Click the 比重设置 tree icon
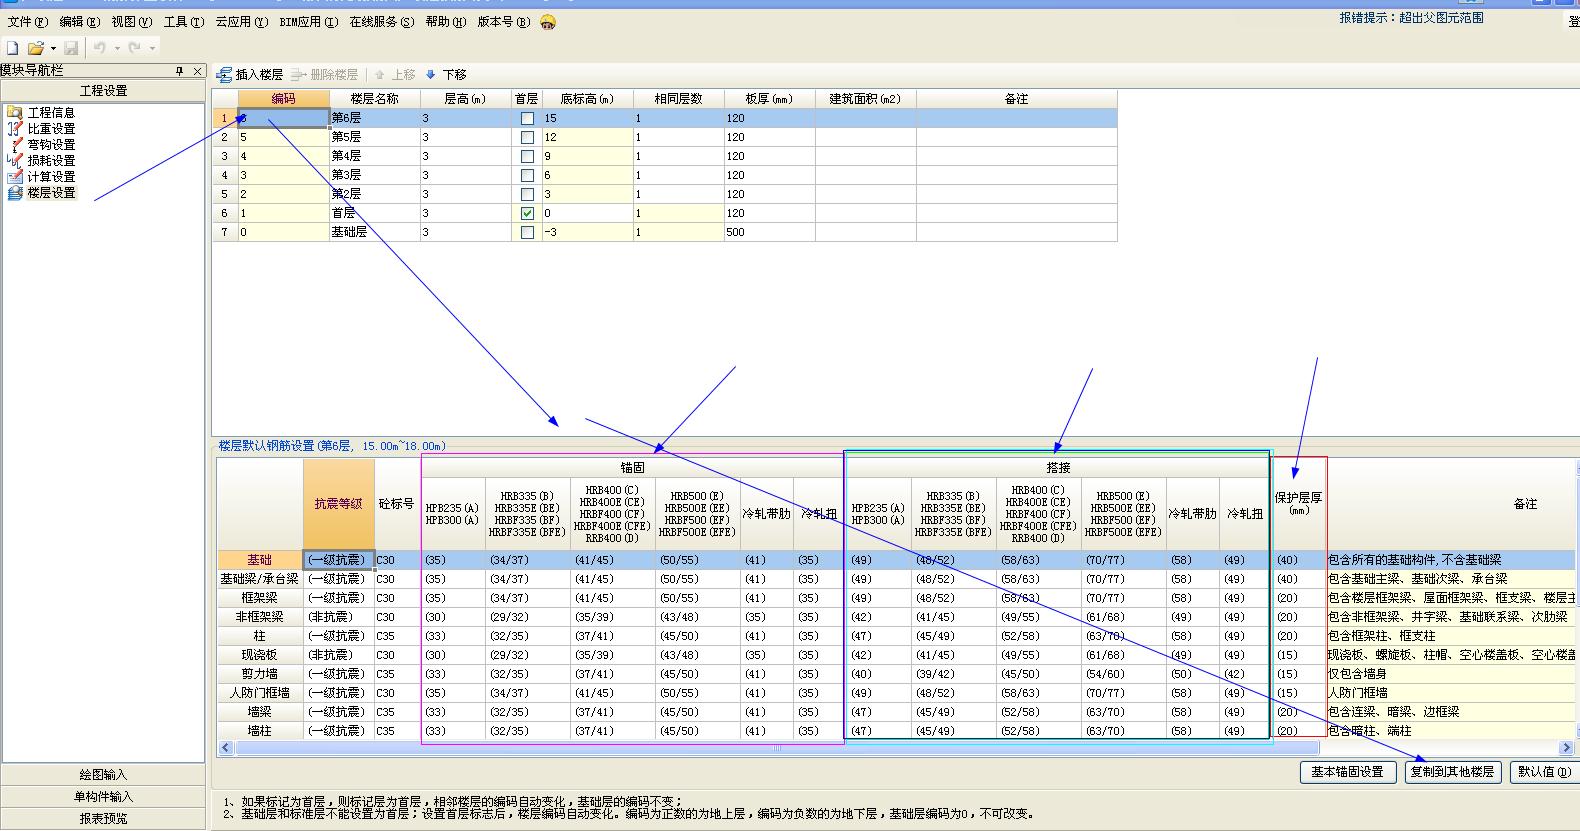This screenshot has width=1580, height=831. click(x=15, y=129)
